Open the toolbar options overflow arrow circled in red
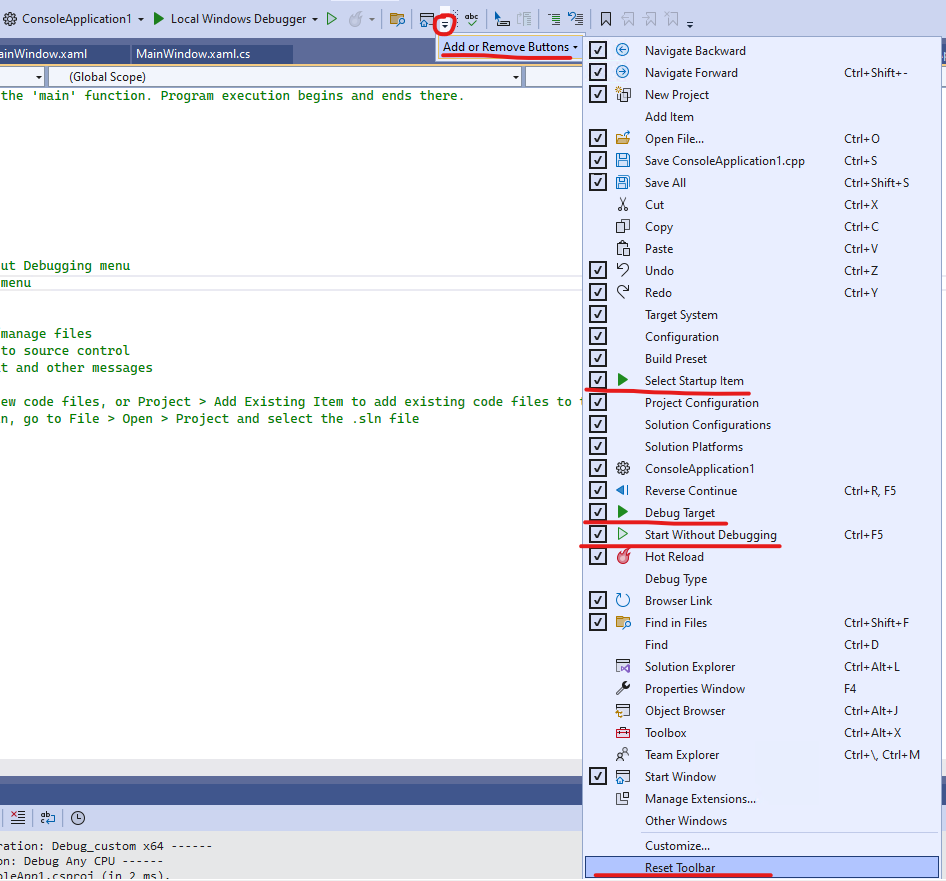Viewport: 946px width, 881px height. pos(445,25)
